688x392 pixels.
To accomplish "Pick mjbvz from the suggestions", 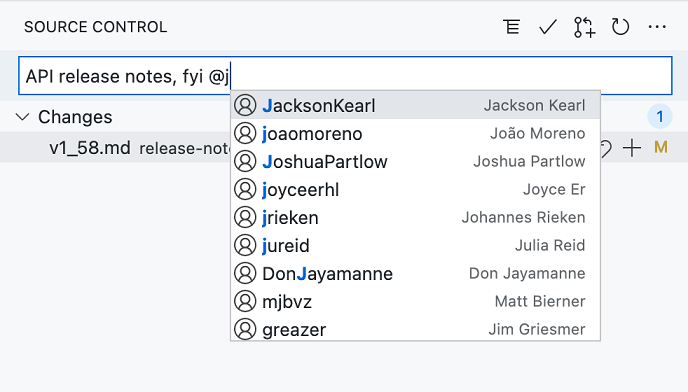I will pos(415,302).
